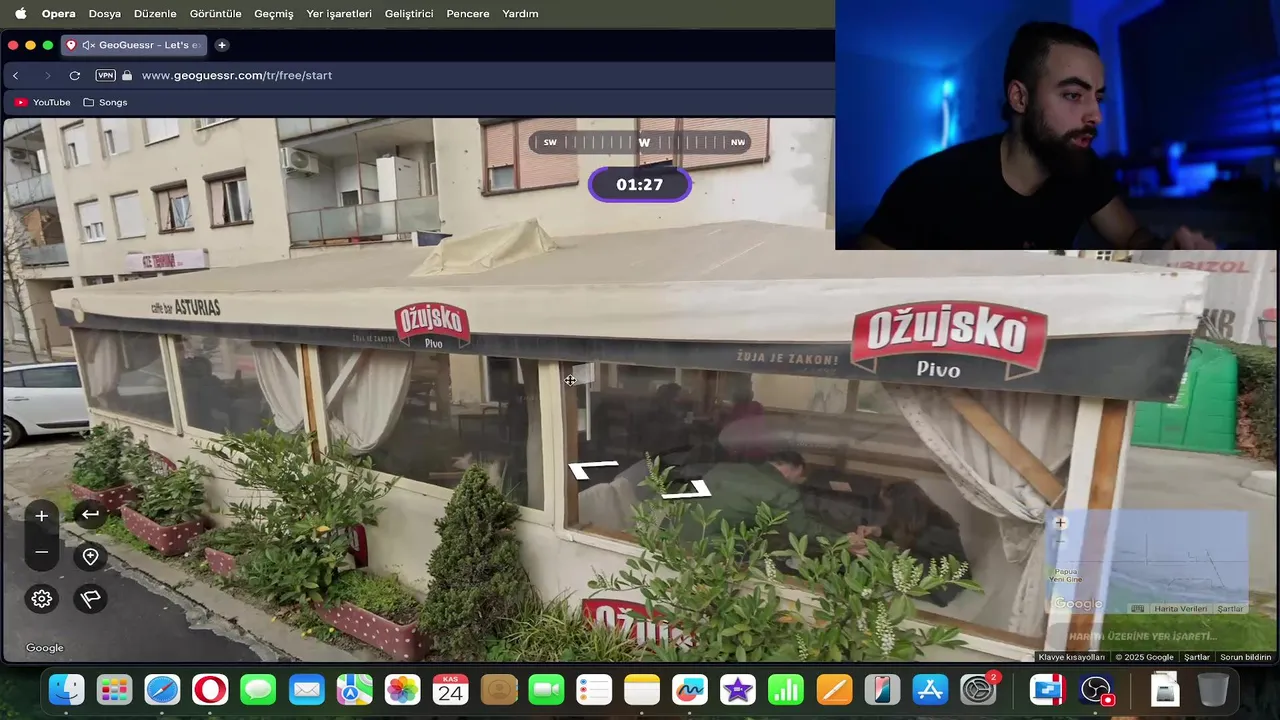The image size is (1280, 720).
Task: Open the Apple menu
Action: (x=20, y=14)
